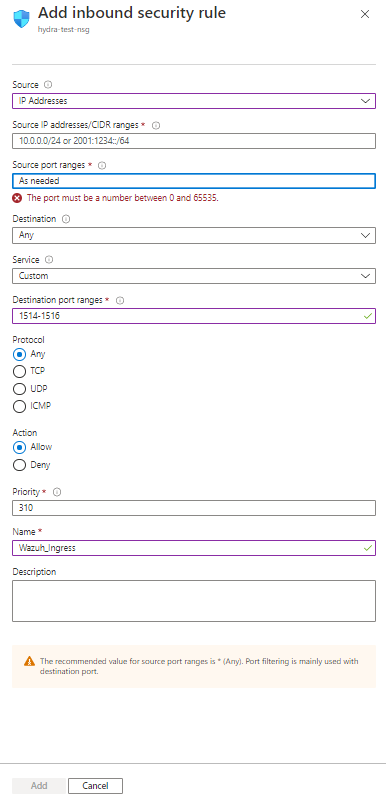This screenshot has height=799, width=386.
Task: Click the Add button
Action: coord(39,786)
